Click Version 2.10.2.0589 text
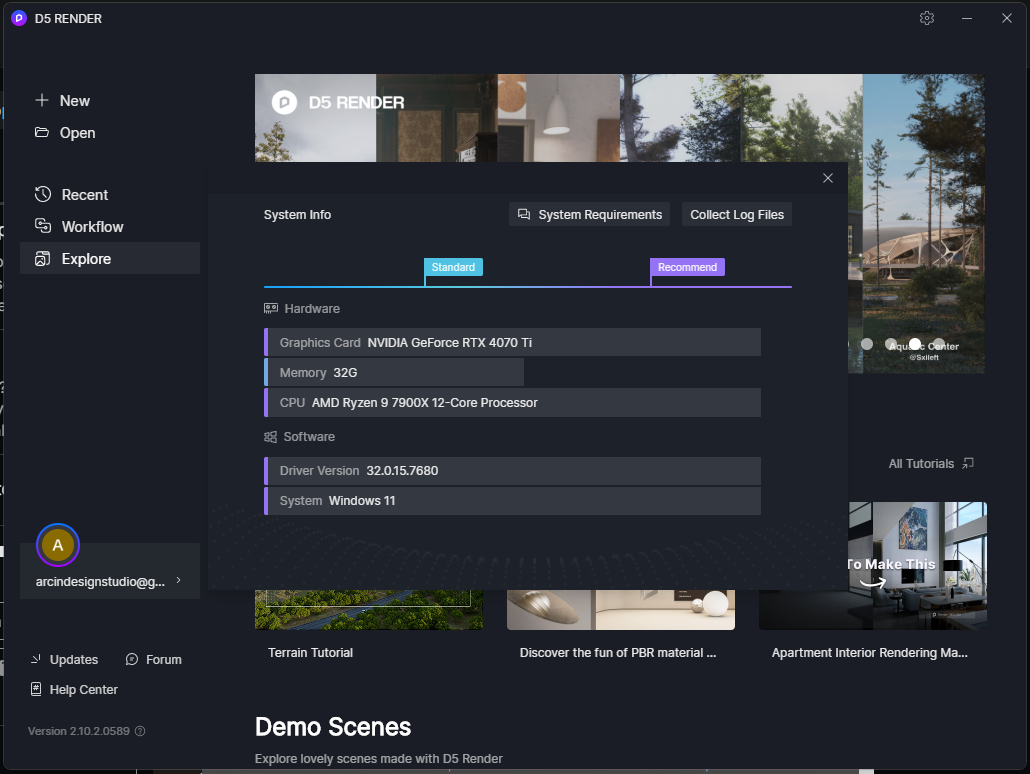The height and width of the screenshot is (774, 1030). pos(79,731)
